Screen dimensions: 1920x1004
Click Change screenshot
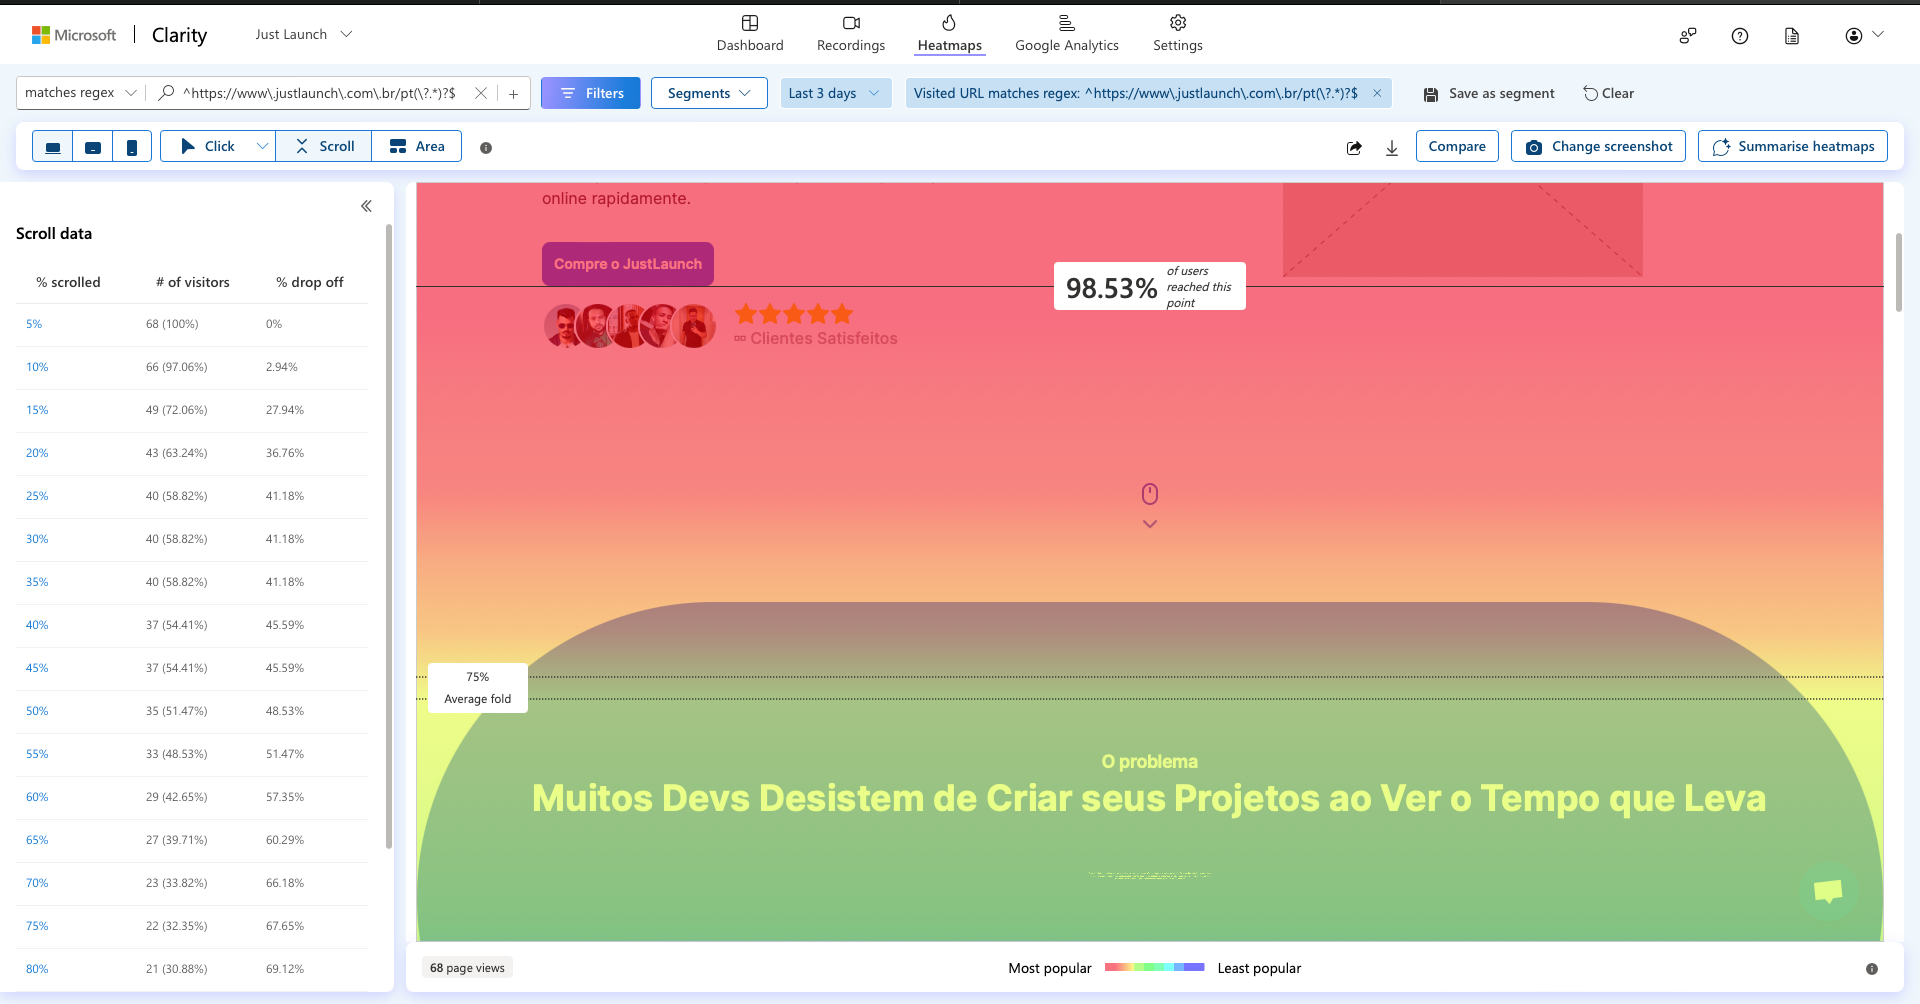pyautogui.click(x=1598, y=146)
